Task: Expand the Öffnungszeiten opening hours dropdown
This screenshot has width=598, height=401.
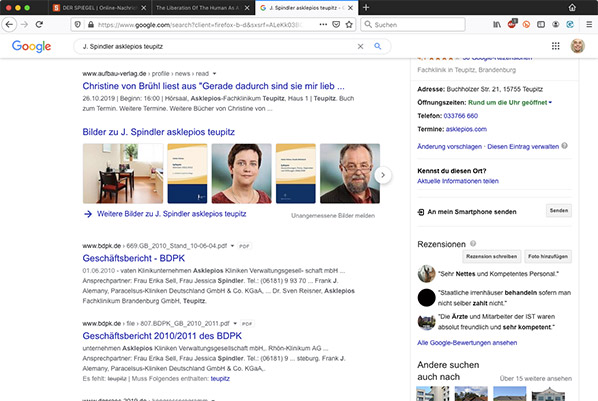Action: point(550,103)
